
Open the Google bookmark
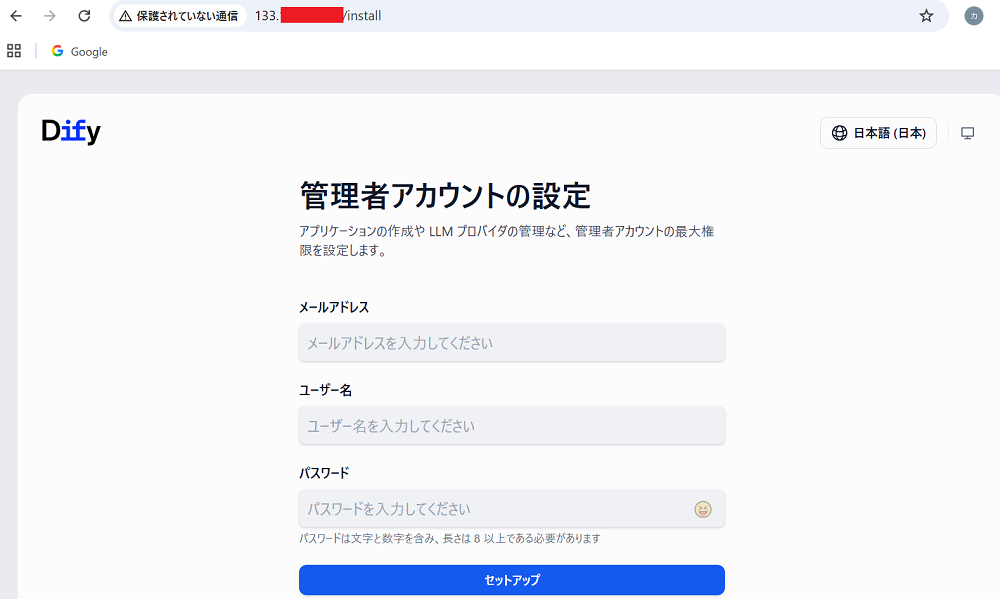point(80,51)
